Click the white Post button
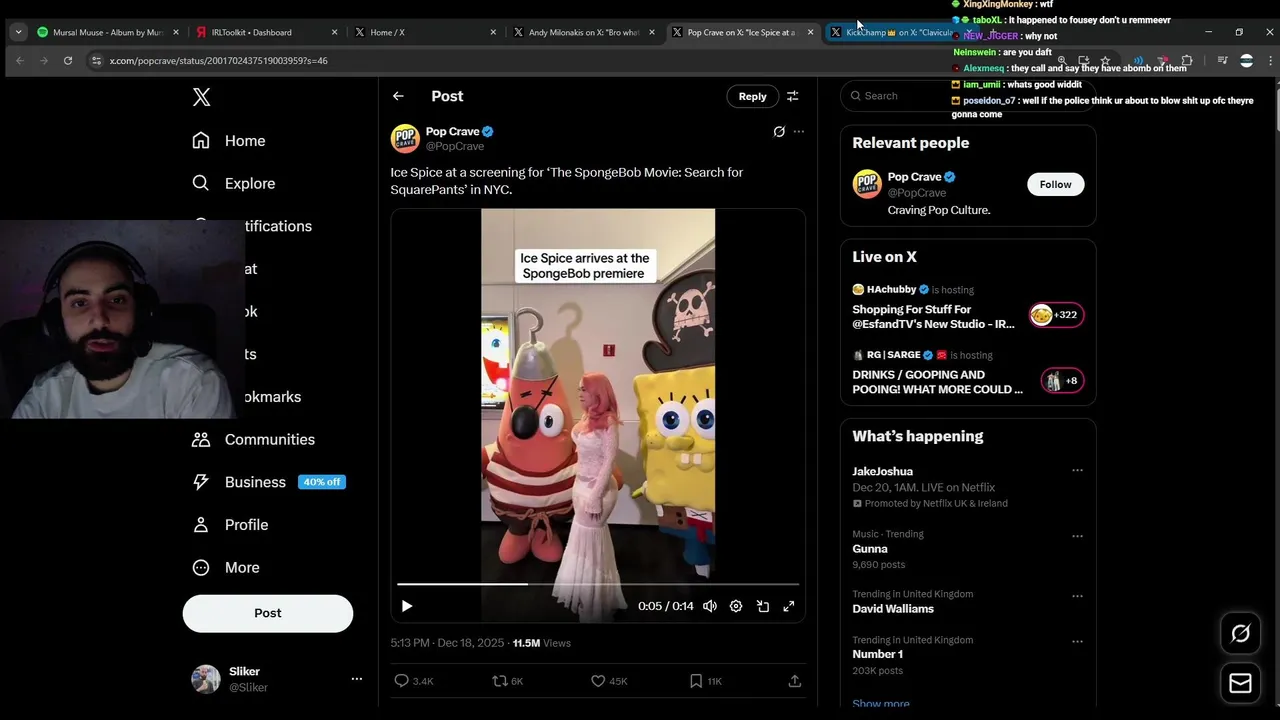 click(268, 613)
